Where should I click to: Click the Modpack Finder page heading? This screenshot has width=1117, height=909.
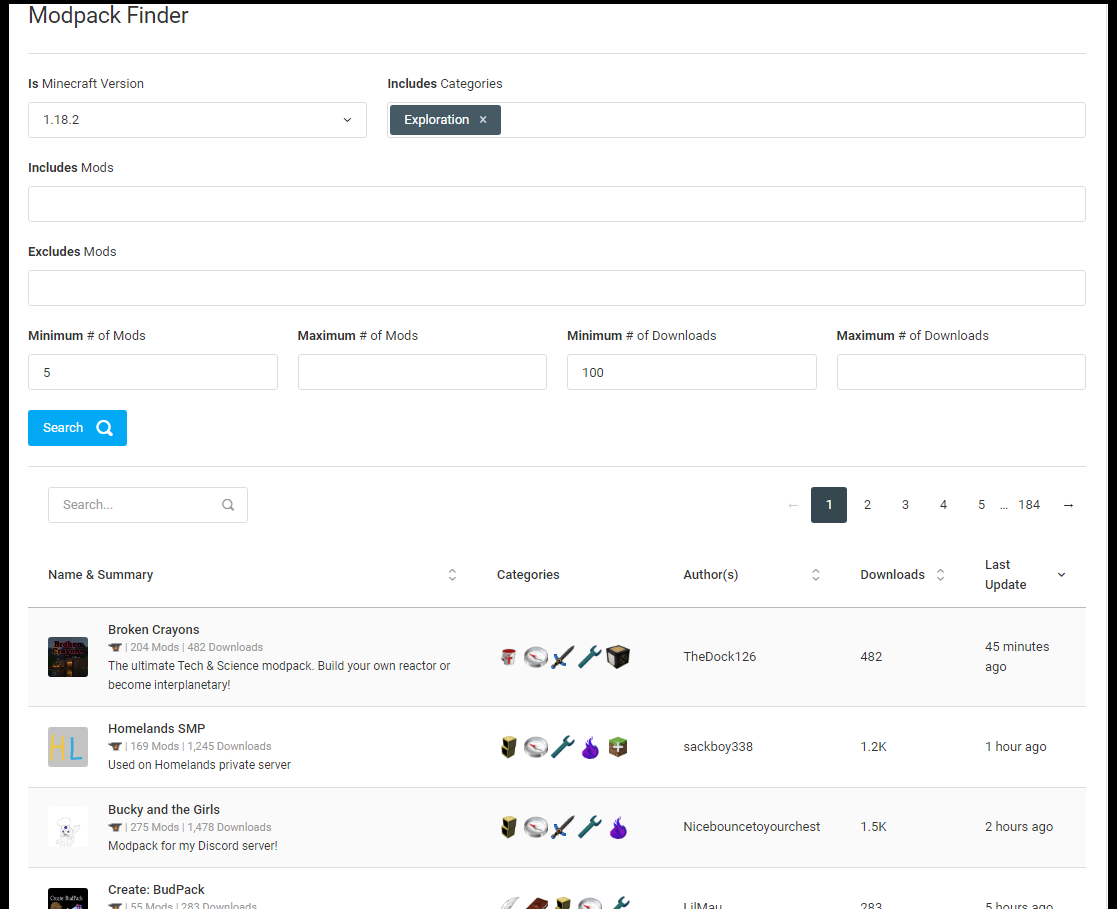108,15
